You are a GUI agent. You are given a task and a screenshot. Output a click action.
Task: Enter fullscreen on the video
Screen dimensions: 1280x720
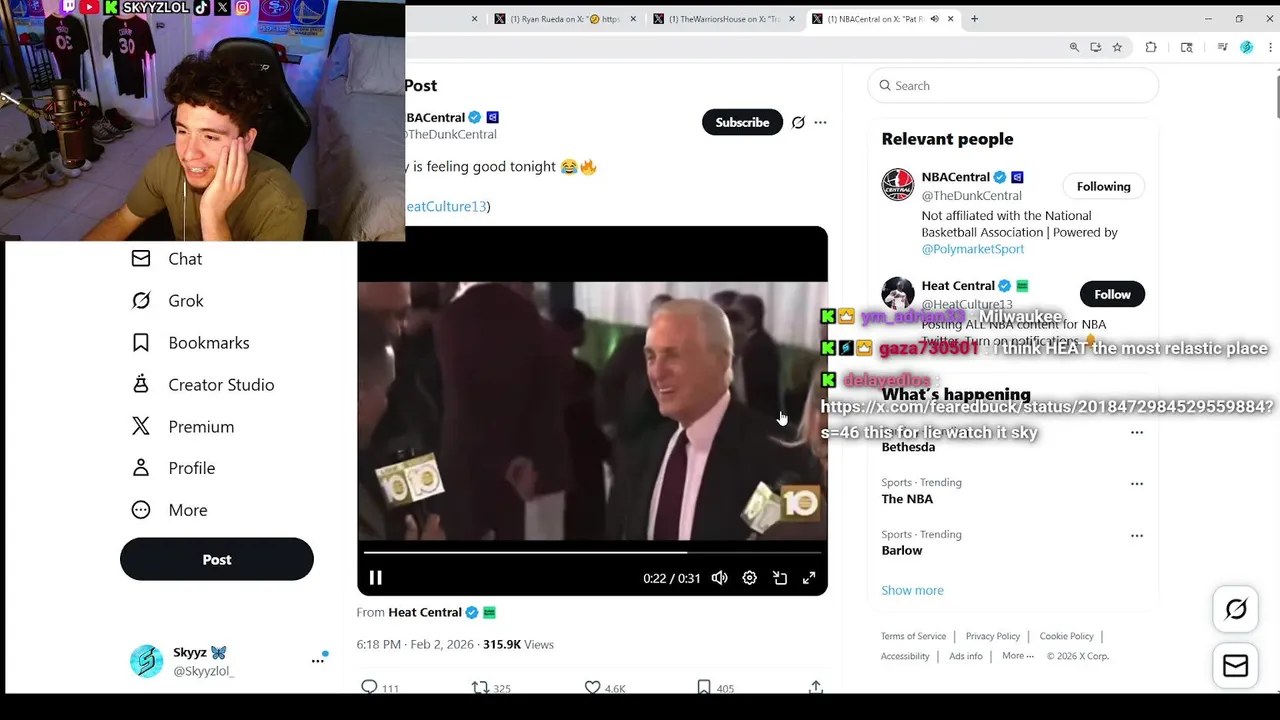809,578
